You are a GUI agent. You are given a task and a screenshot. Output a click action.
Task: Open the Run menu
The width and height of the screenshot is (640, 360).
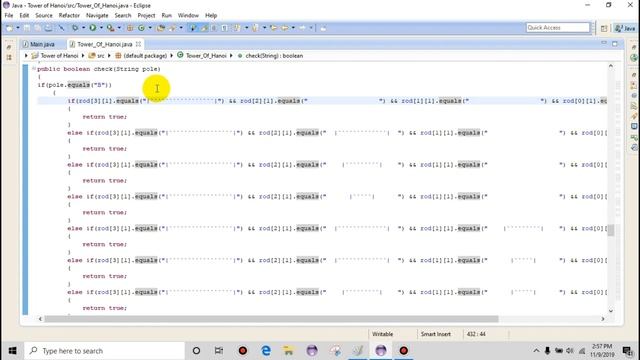click(167, 16)
